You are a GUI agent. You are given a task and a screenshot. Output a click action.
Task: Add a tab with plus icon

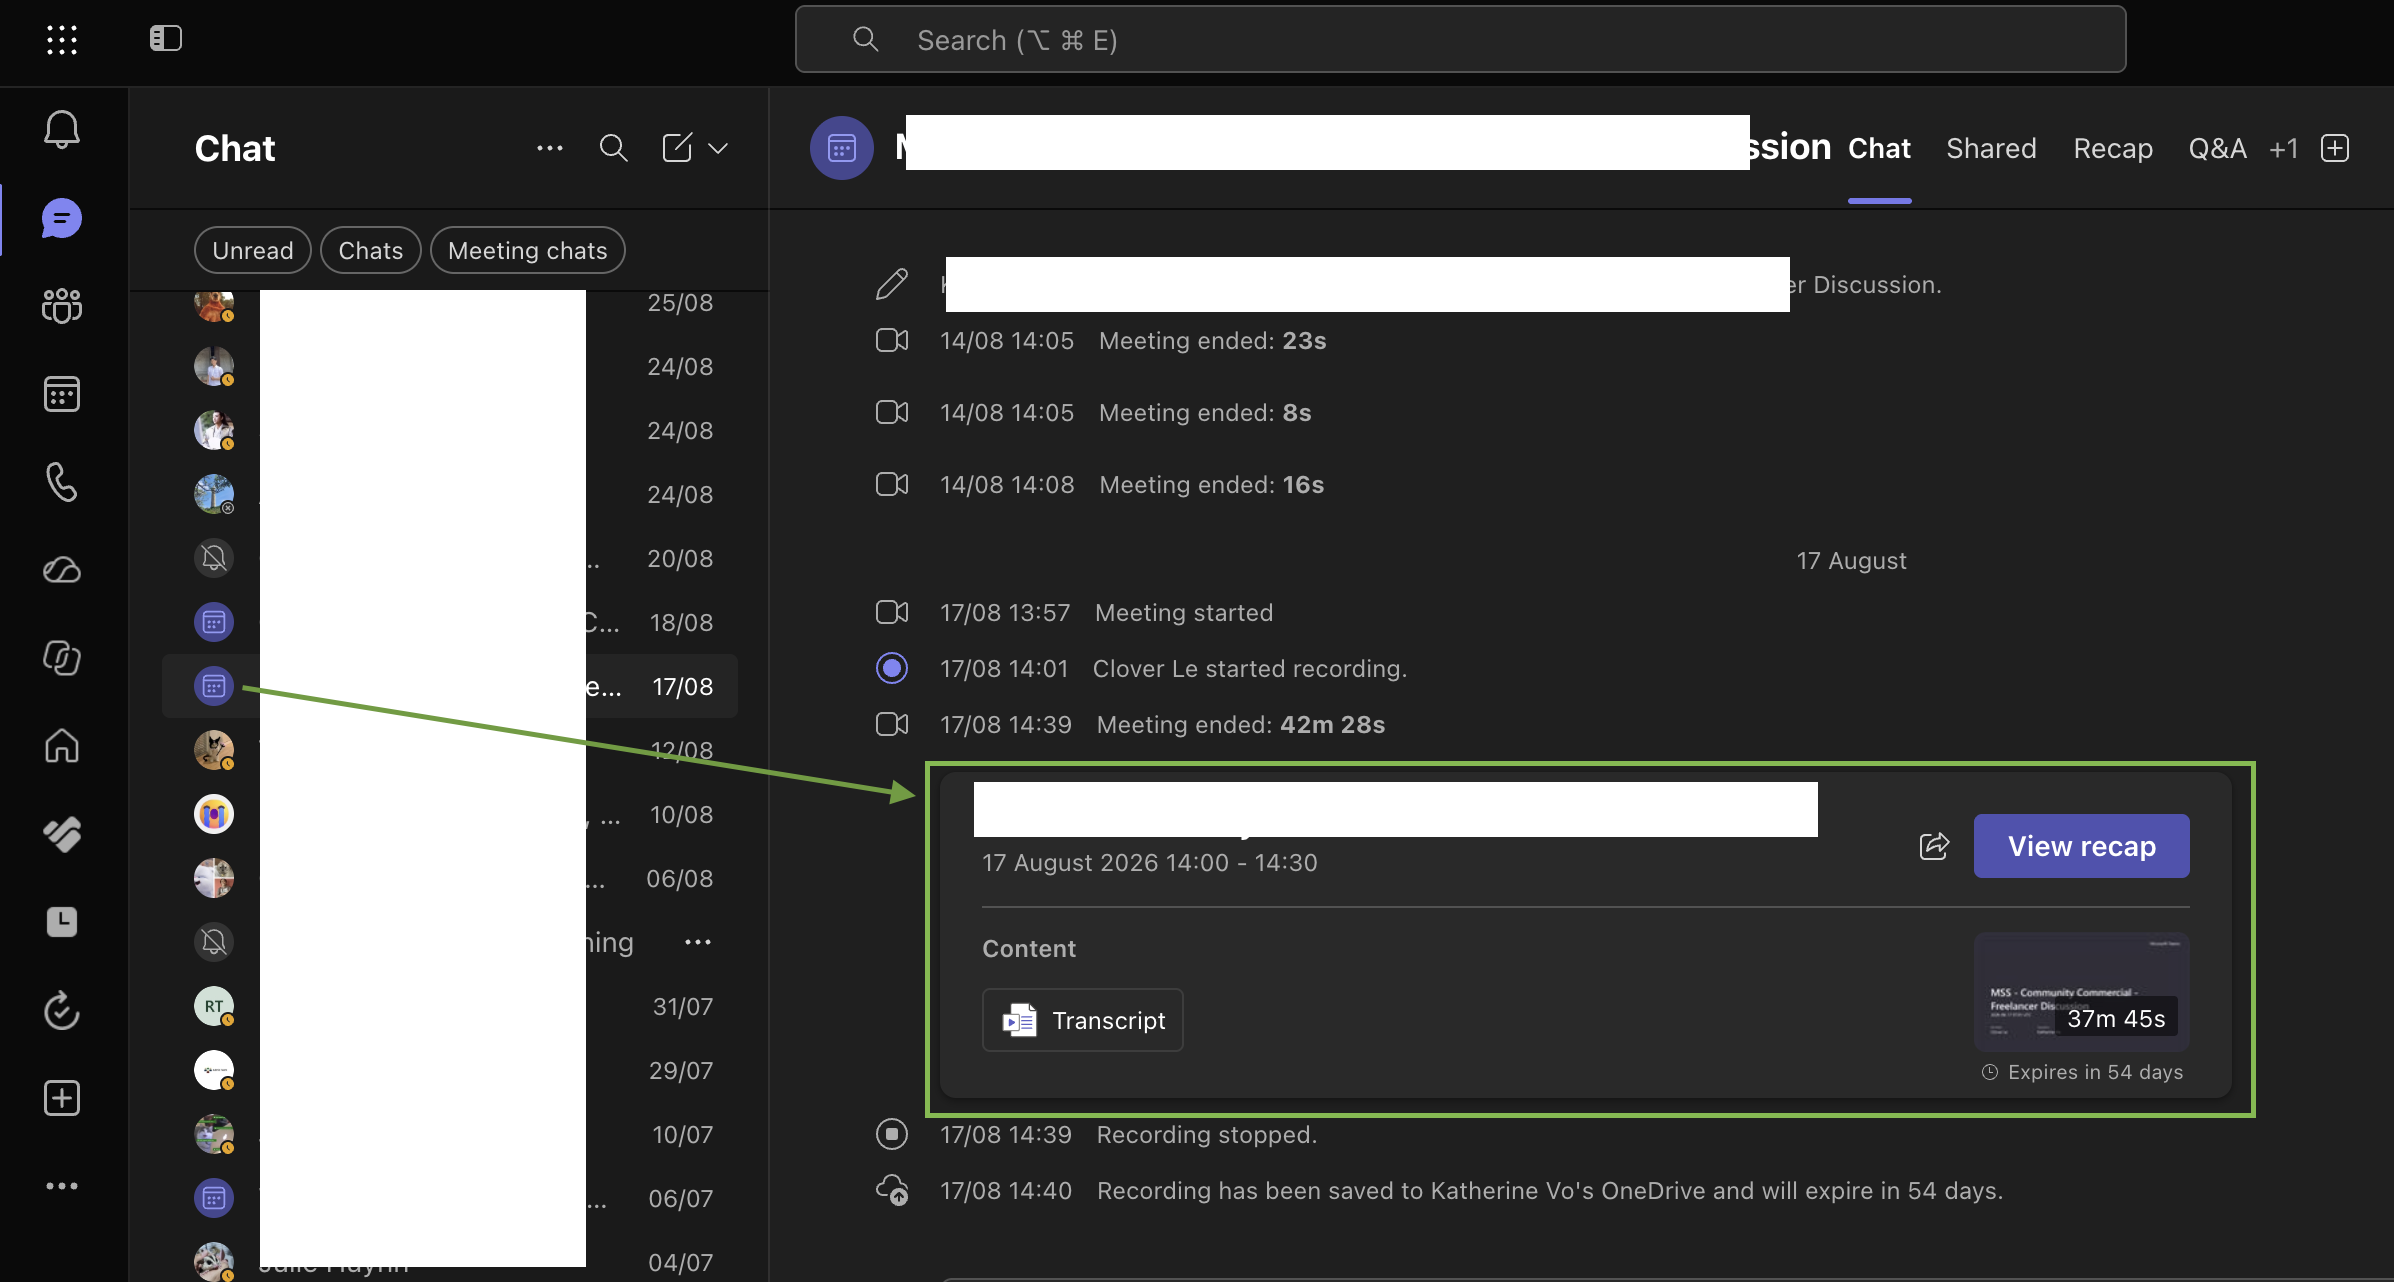(2335, 148)
